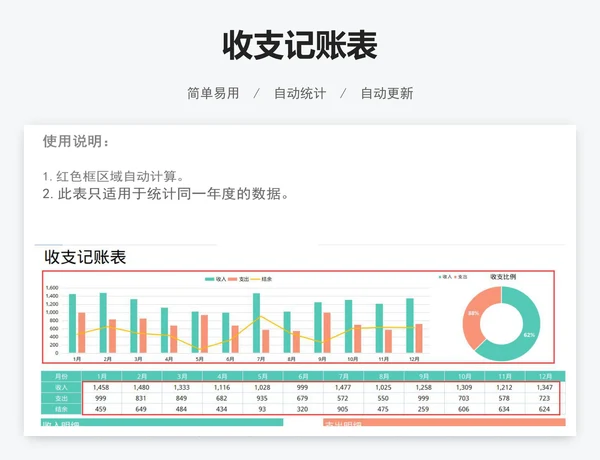Click the 7月 income bar in chart

256,323
